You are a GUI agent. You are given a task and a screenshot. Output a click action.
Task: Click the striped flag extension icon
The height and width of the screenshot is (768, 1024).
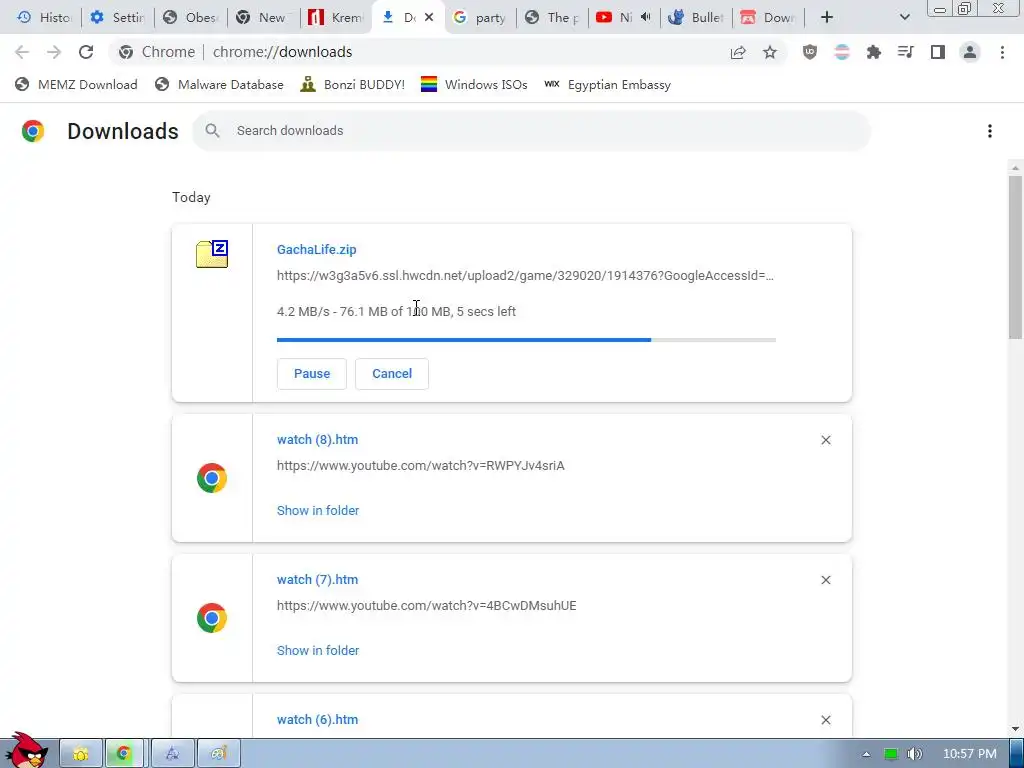(x=842, y=52)
